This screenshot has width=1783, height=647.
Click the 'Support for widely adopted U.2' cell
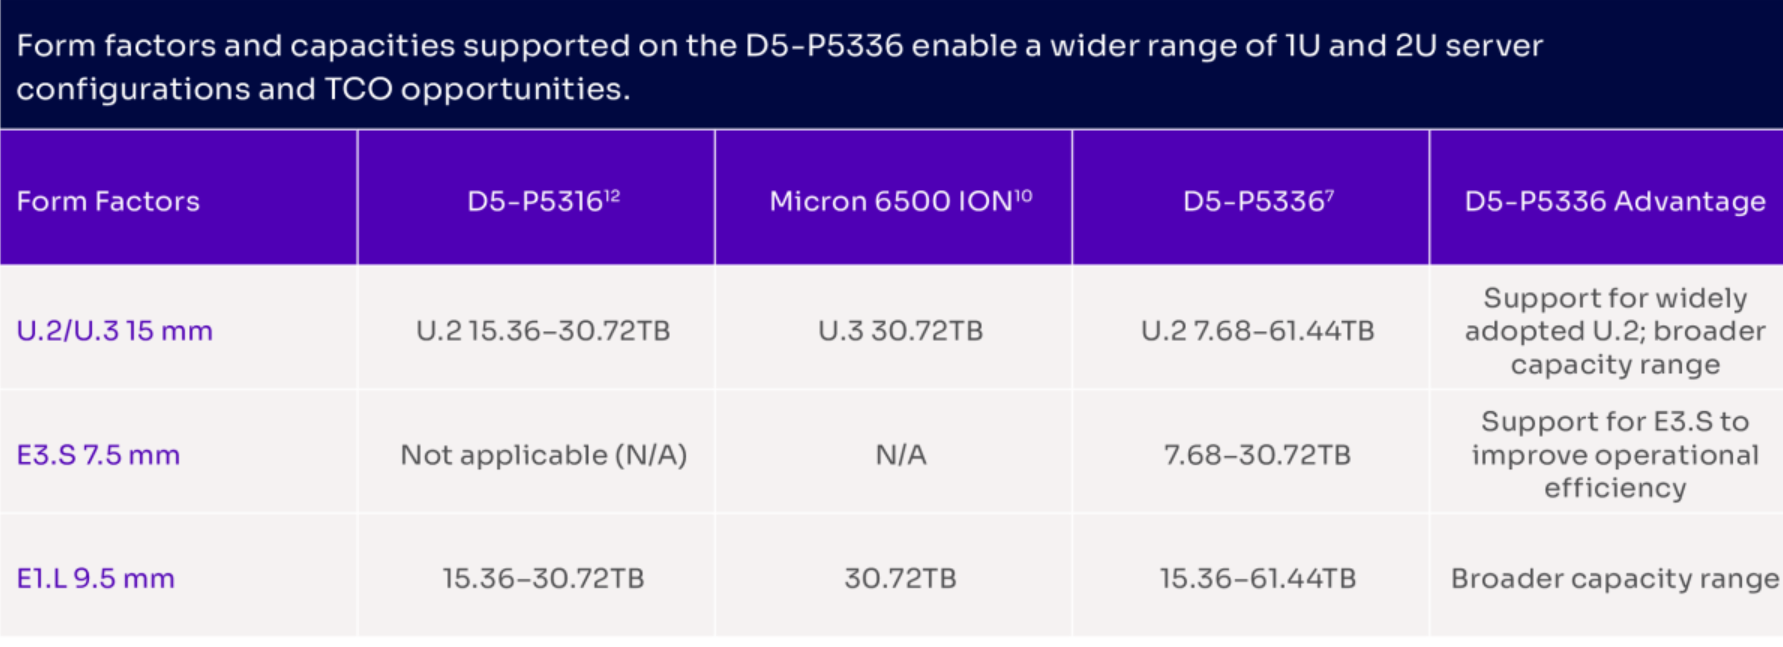1615,331
